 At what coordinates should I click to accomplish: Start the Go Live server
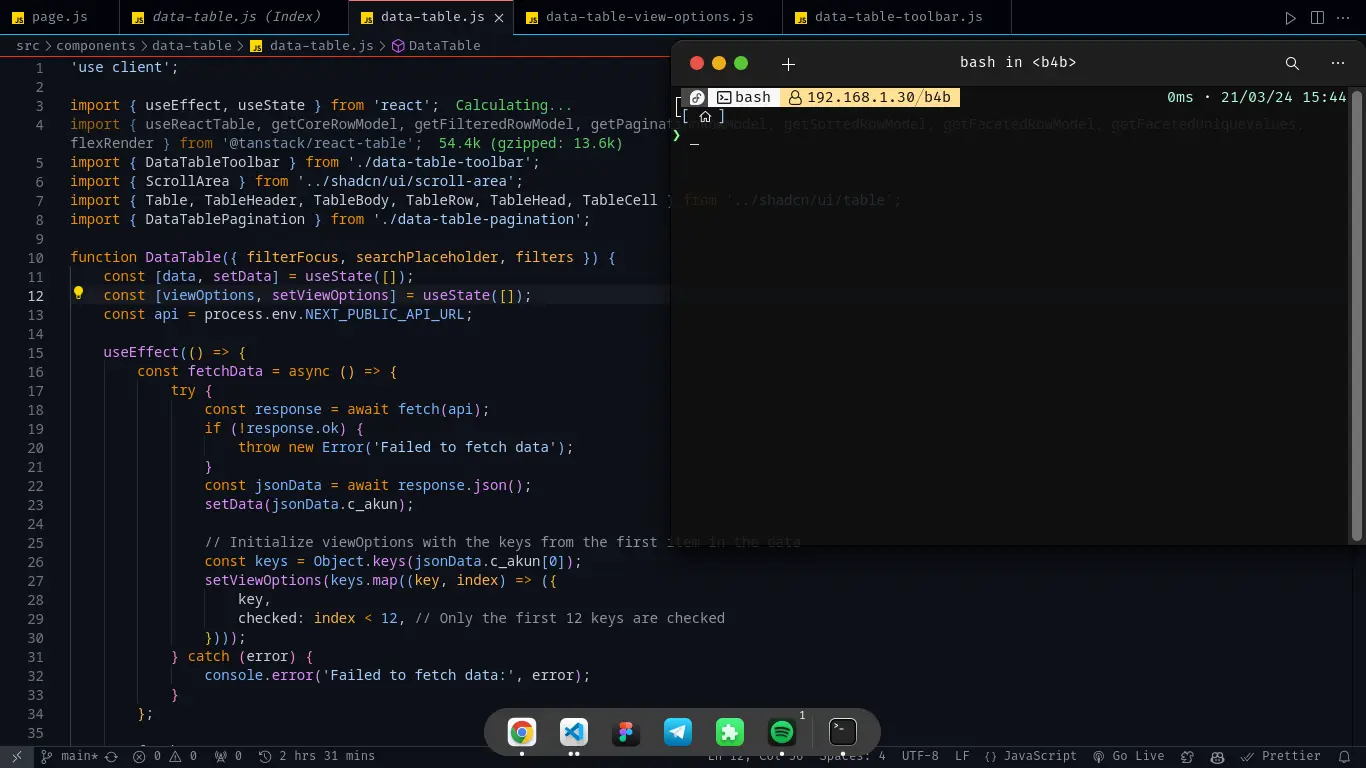[1128, 757]
